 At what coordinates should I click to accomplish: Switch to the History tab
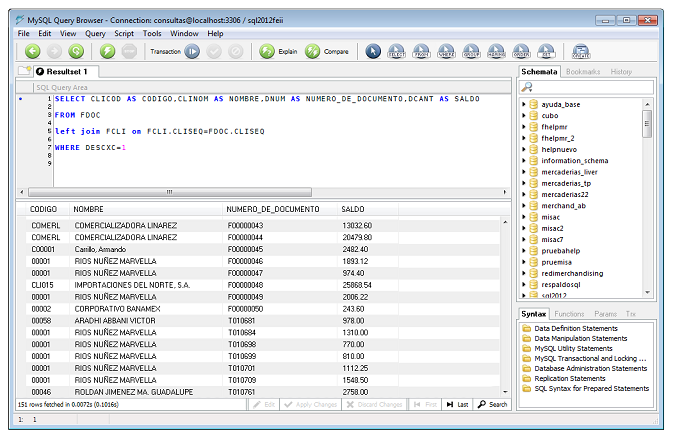[621, 72]
